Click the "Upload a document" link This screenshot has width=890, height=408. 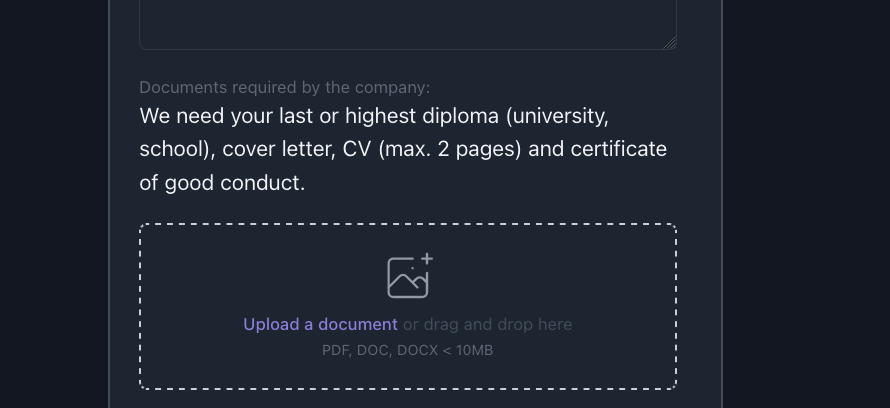pyautogui.click(x=320, y=324)
